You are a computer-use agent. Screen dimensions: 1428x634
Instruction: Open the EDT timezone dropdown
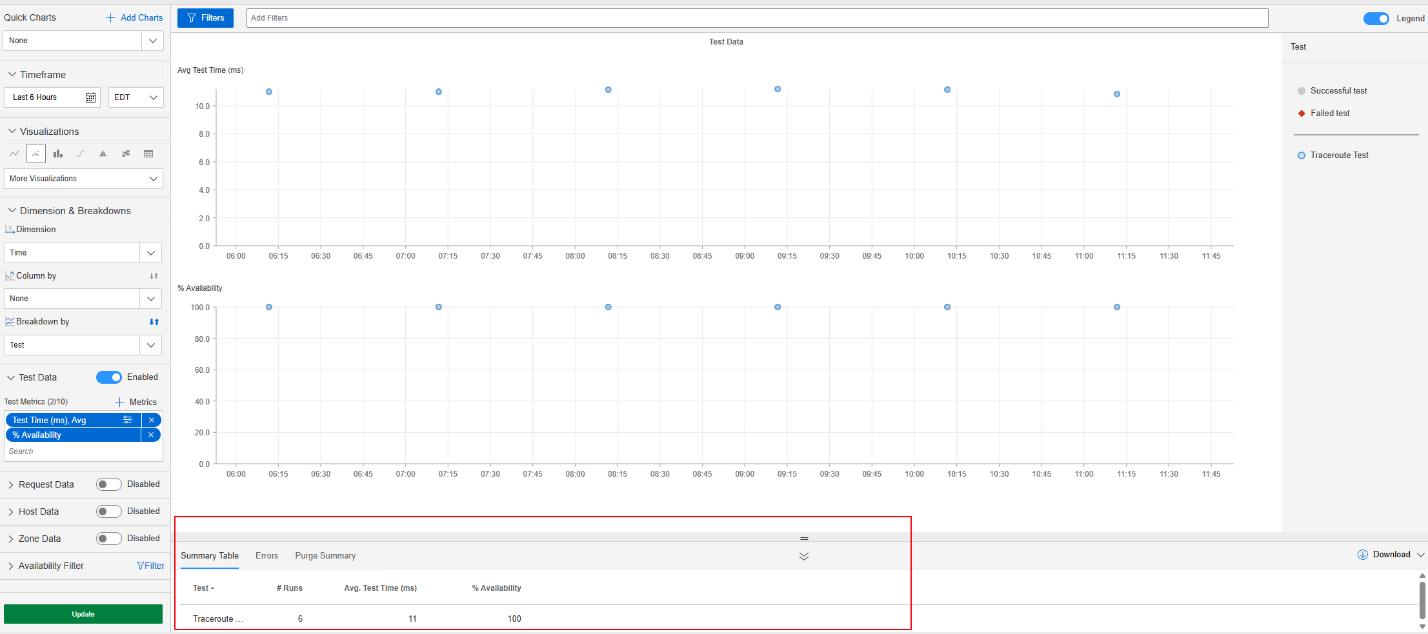point(135,97)
